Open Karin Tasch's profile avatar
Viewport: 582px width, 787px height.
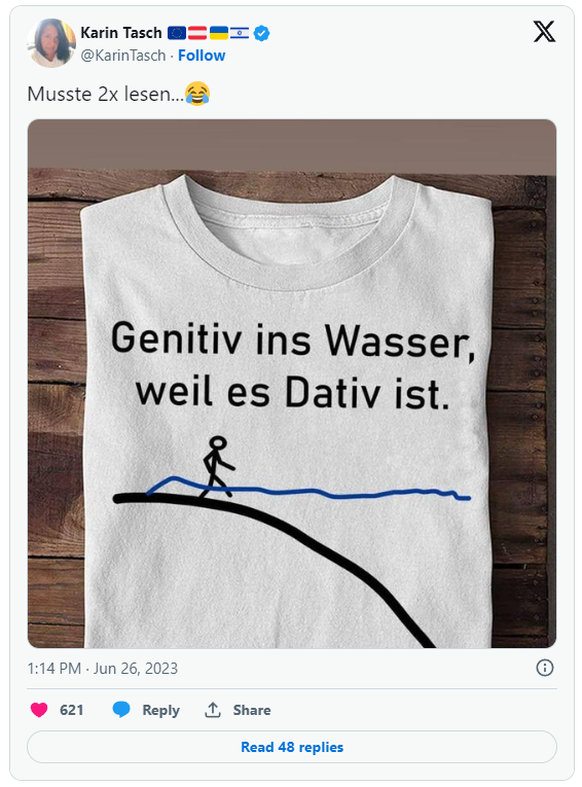tap(52, 43)
